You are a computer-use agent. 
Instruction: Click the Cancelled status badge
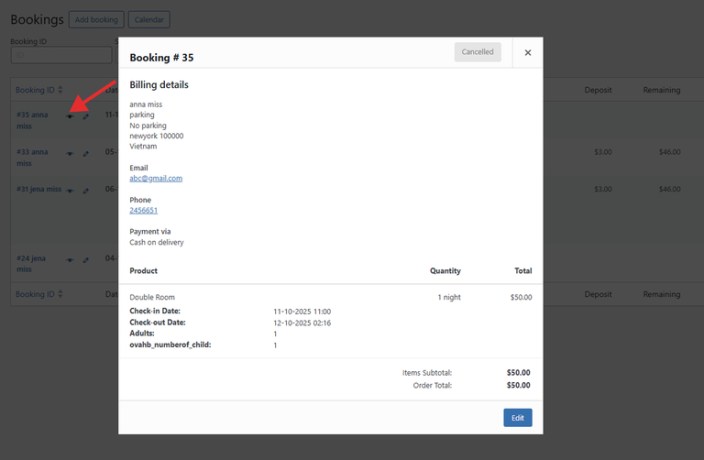point(477,52)
